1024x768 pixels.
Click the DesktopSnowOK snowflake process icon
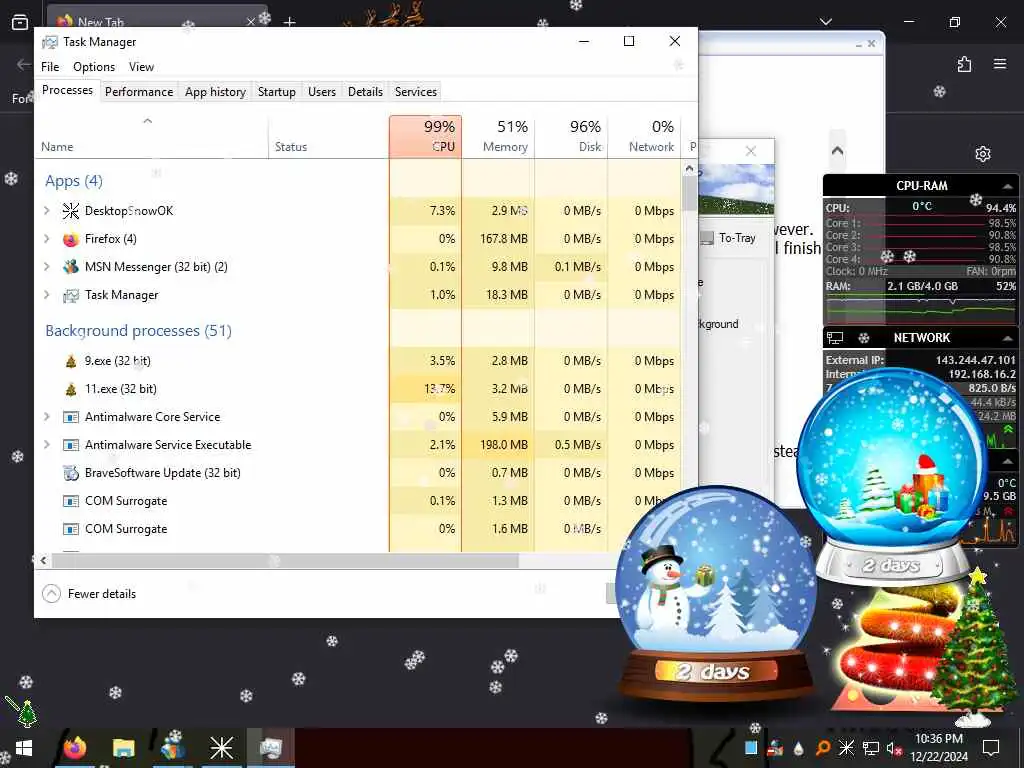[x=71, y=210]
